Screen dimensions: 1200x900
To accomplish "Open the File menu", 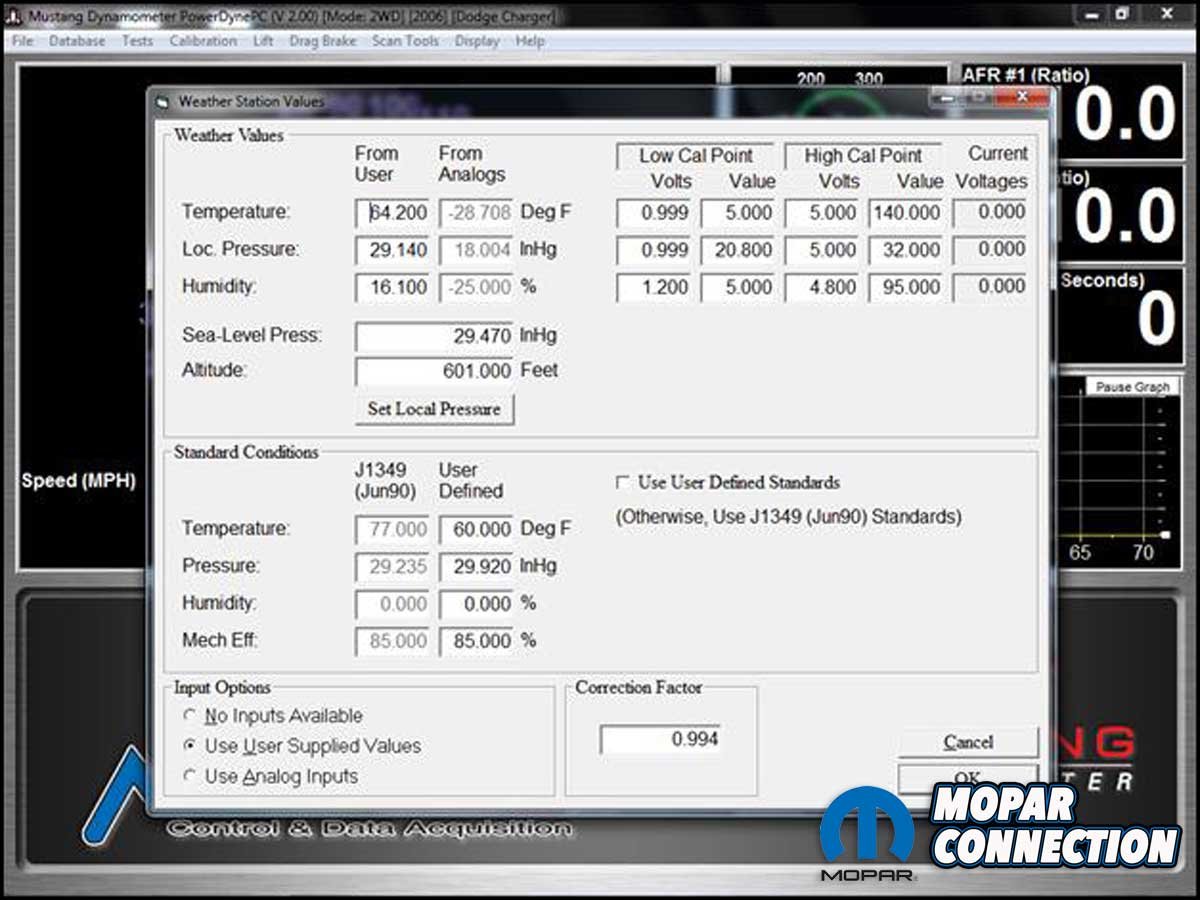I will pos(22,41).
